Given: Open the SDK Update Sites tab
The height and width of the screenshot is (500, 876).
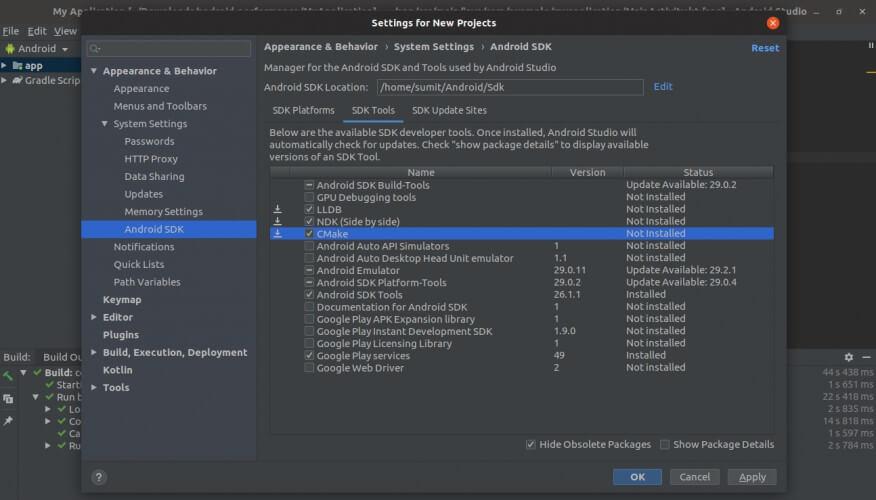Looking at the screenshot, I should (449, 110).
